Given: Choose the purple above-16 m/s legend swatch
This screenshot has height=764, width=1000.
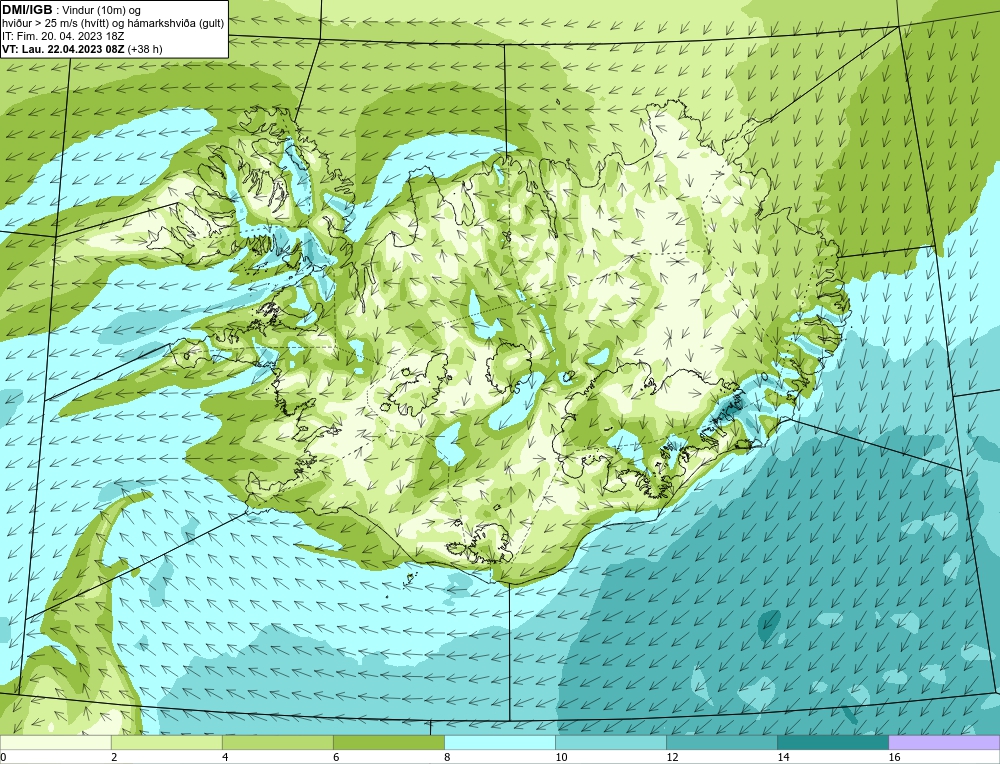Looking at the screenshot, I should coord(944,742).
